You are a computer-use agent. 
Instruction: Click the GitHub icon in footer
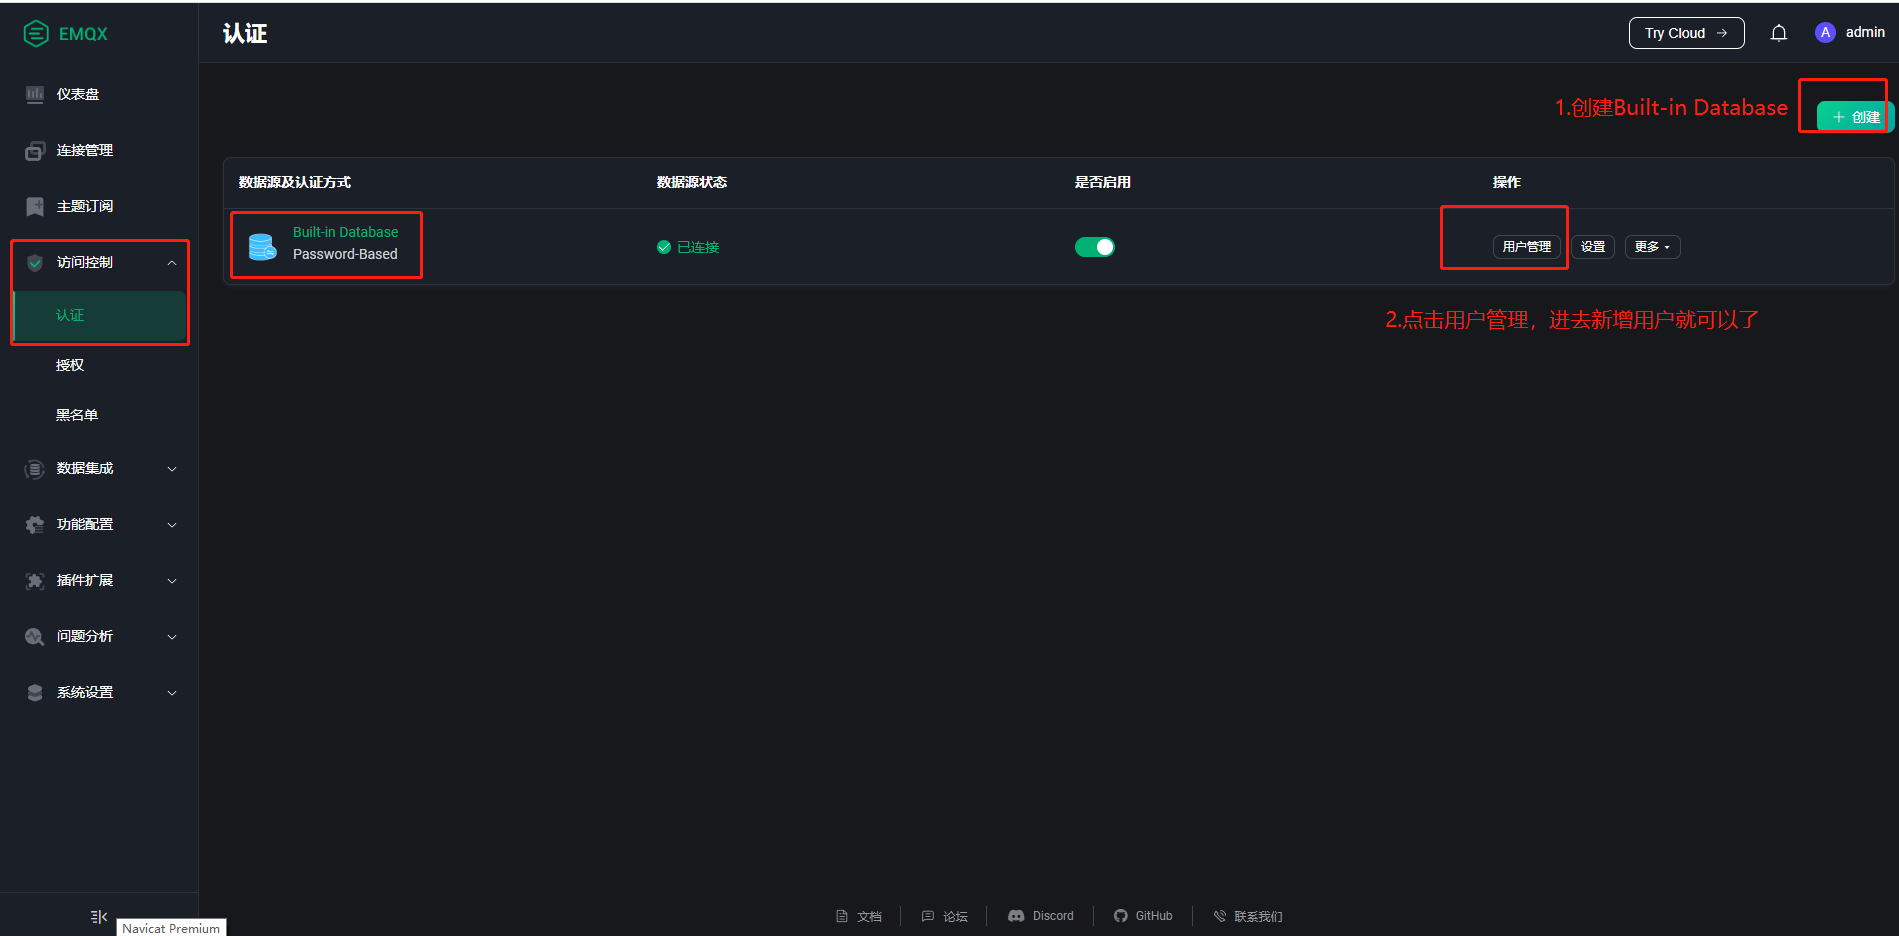pos(1121,916)
